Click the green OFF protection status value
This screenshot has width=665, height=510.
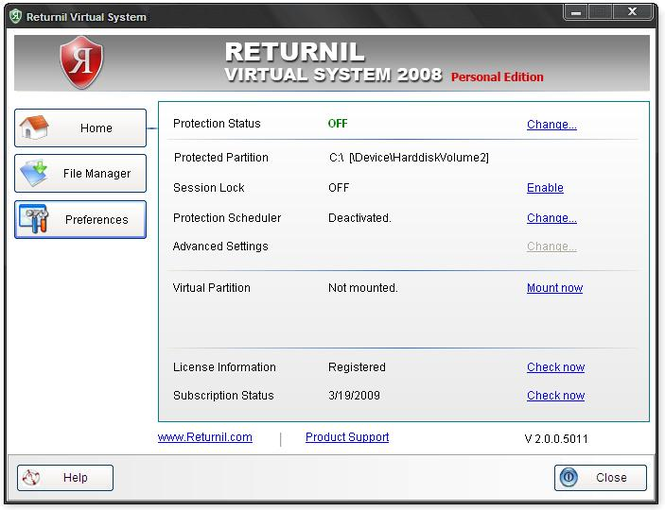coord(338,124)
